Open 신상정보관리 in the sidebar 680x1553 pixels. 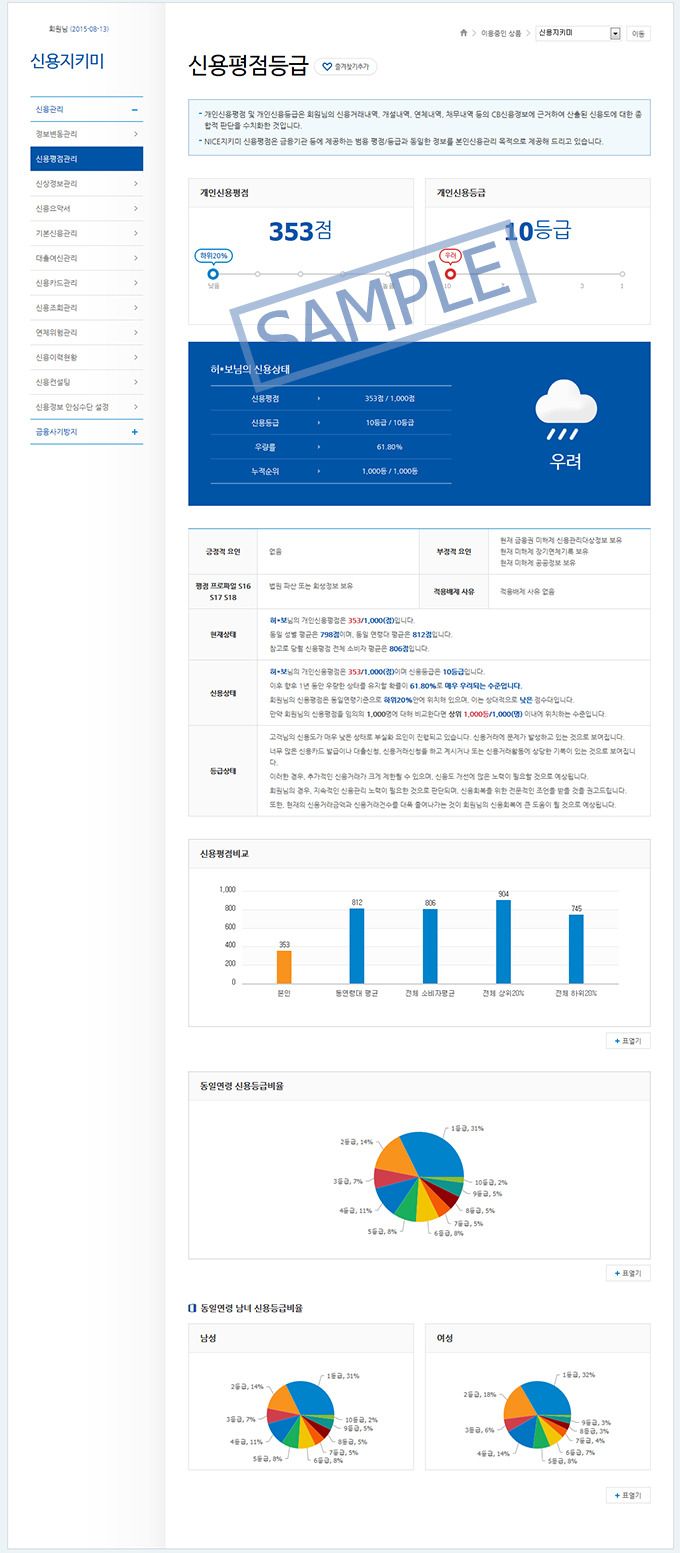(x=87, y=184)
